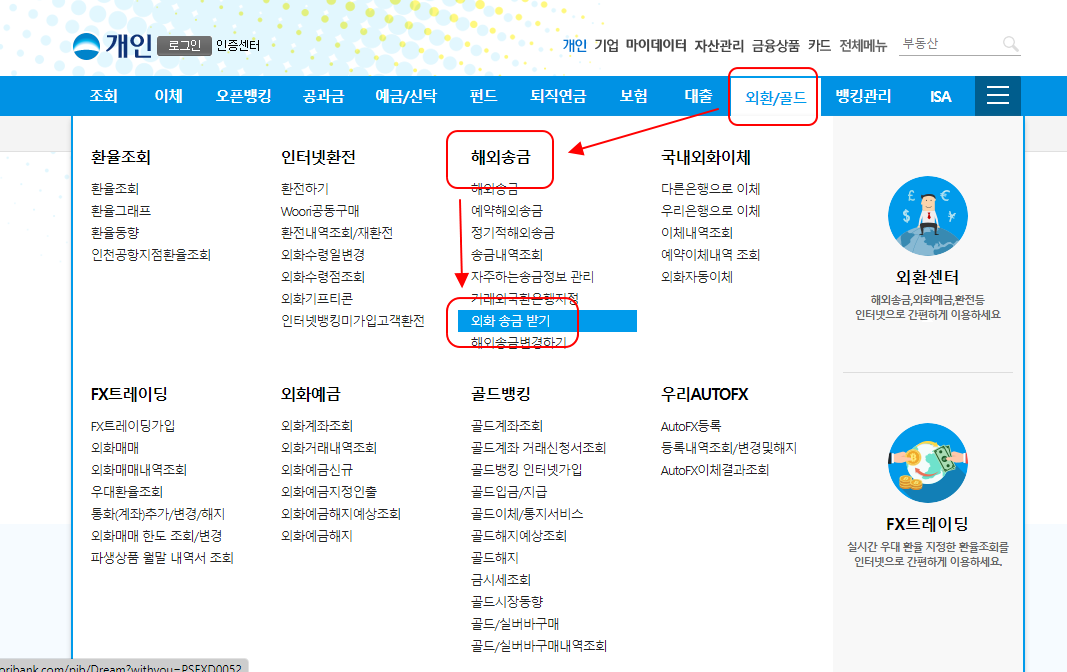The image size is (1067, 672).
Task: Open 인터넷뱅킹미가입고객환전 link
Action: [x=352, y=320]
